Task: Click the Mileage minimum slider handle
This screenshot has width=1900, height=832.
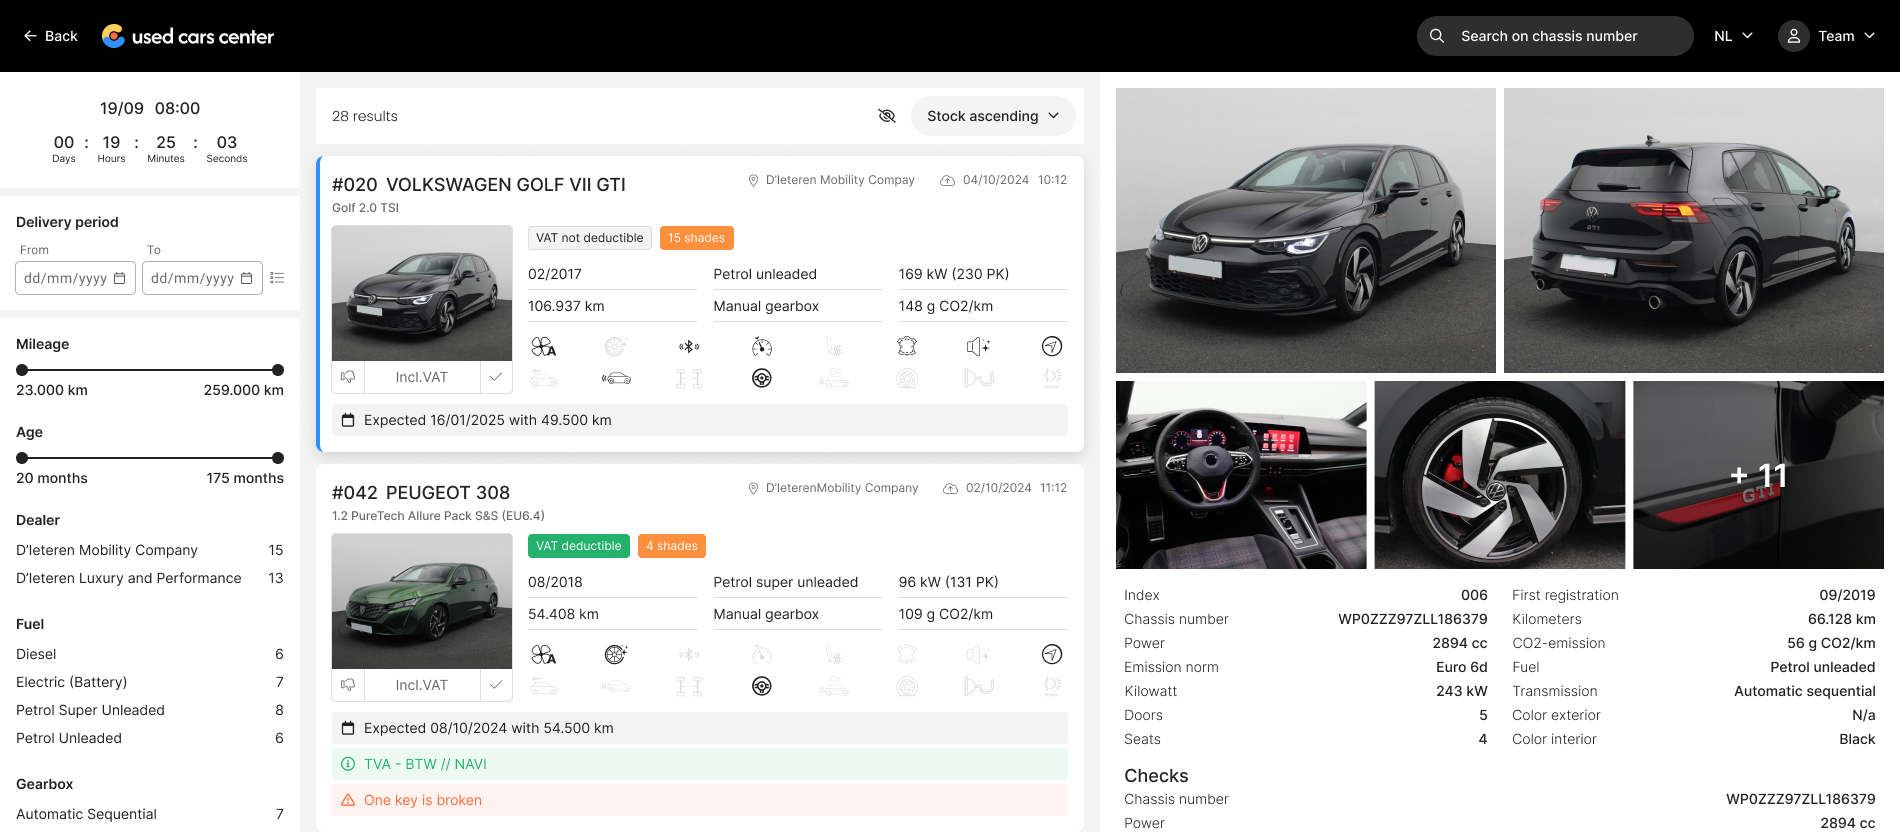Action: [22, 370]
